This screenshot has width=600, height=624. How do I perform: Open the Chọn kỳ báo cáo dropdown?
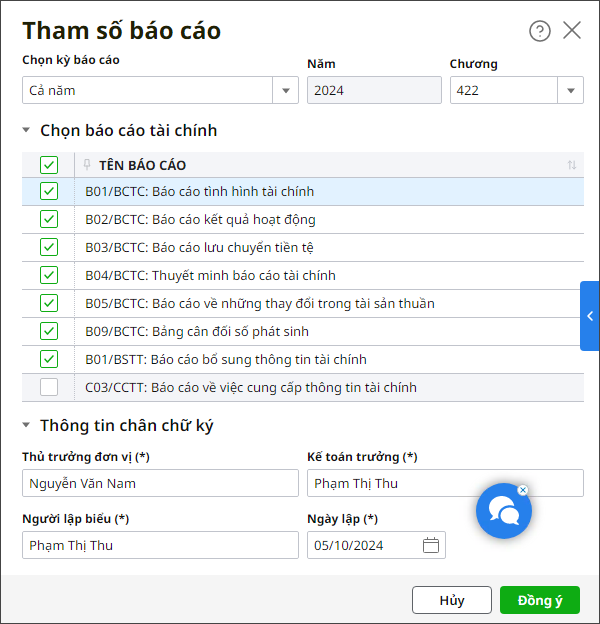(286, 91)
